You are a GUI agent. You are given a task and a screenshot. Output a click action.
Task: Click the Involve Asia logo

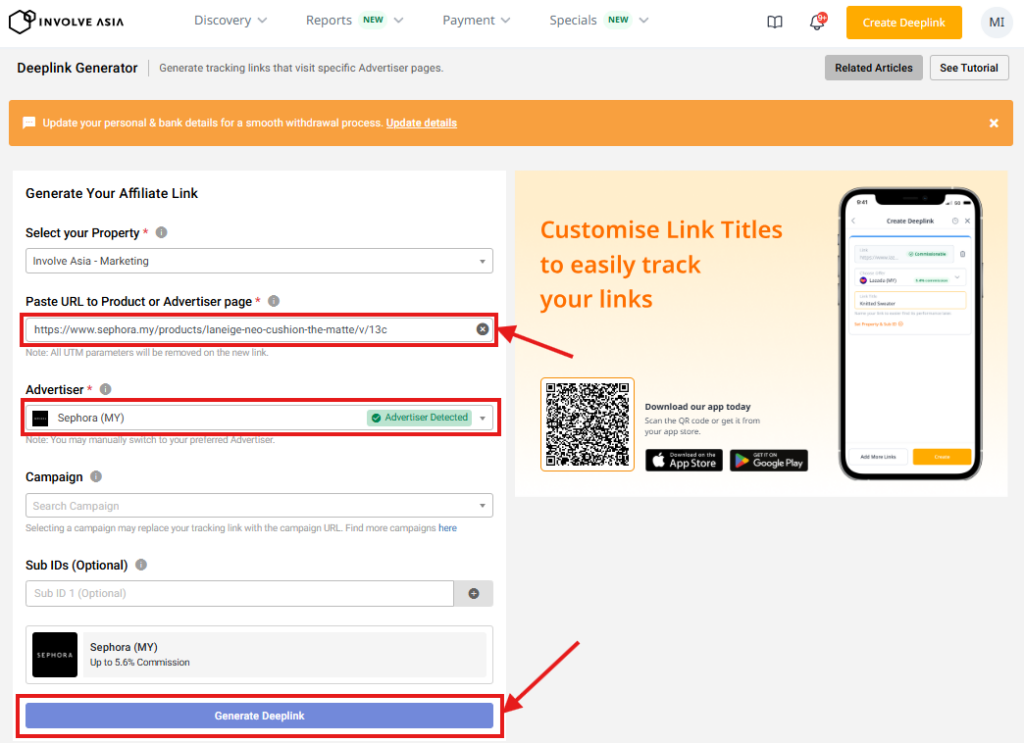[67, 21]
